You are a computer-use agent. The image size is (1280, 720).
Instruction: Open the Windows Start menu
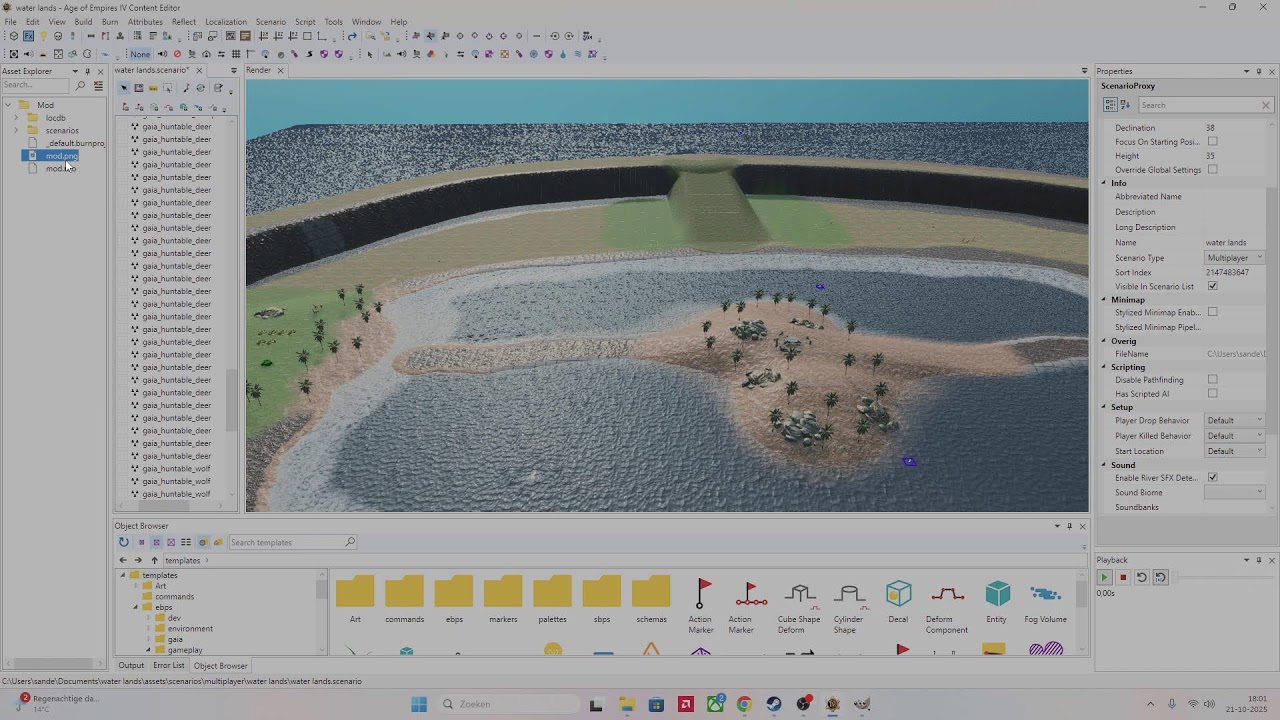point(419,704)
